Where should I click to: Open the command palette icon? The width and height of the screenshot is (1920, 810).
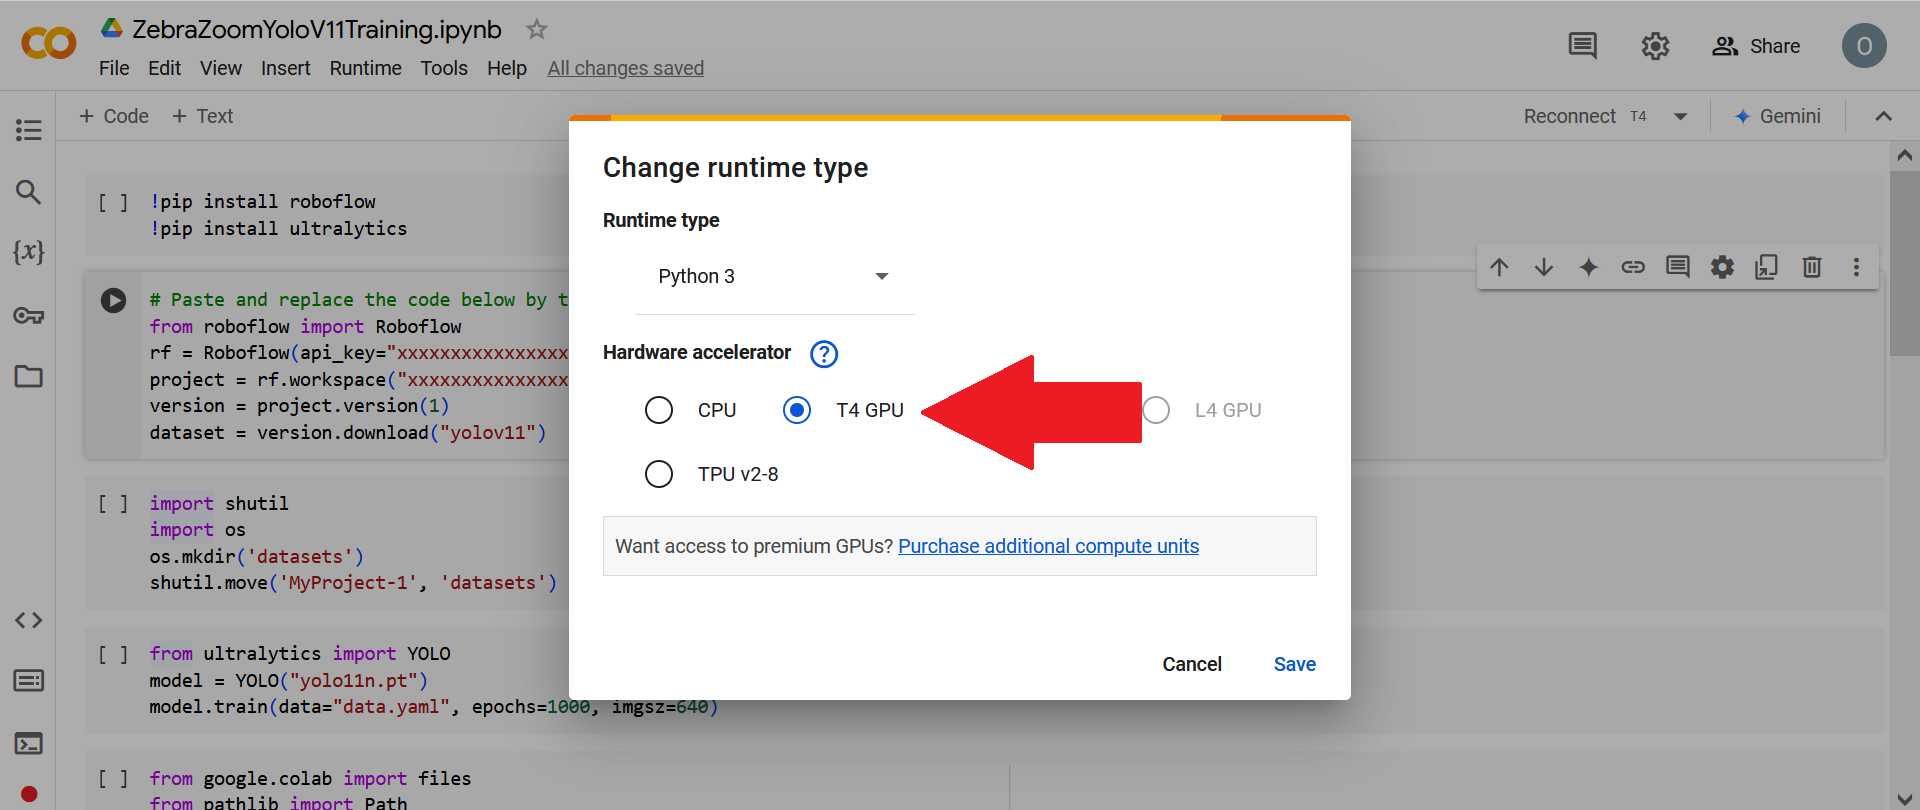pyautogui.click(x=28, y=681)
